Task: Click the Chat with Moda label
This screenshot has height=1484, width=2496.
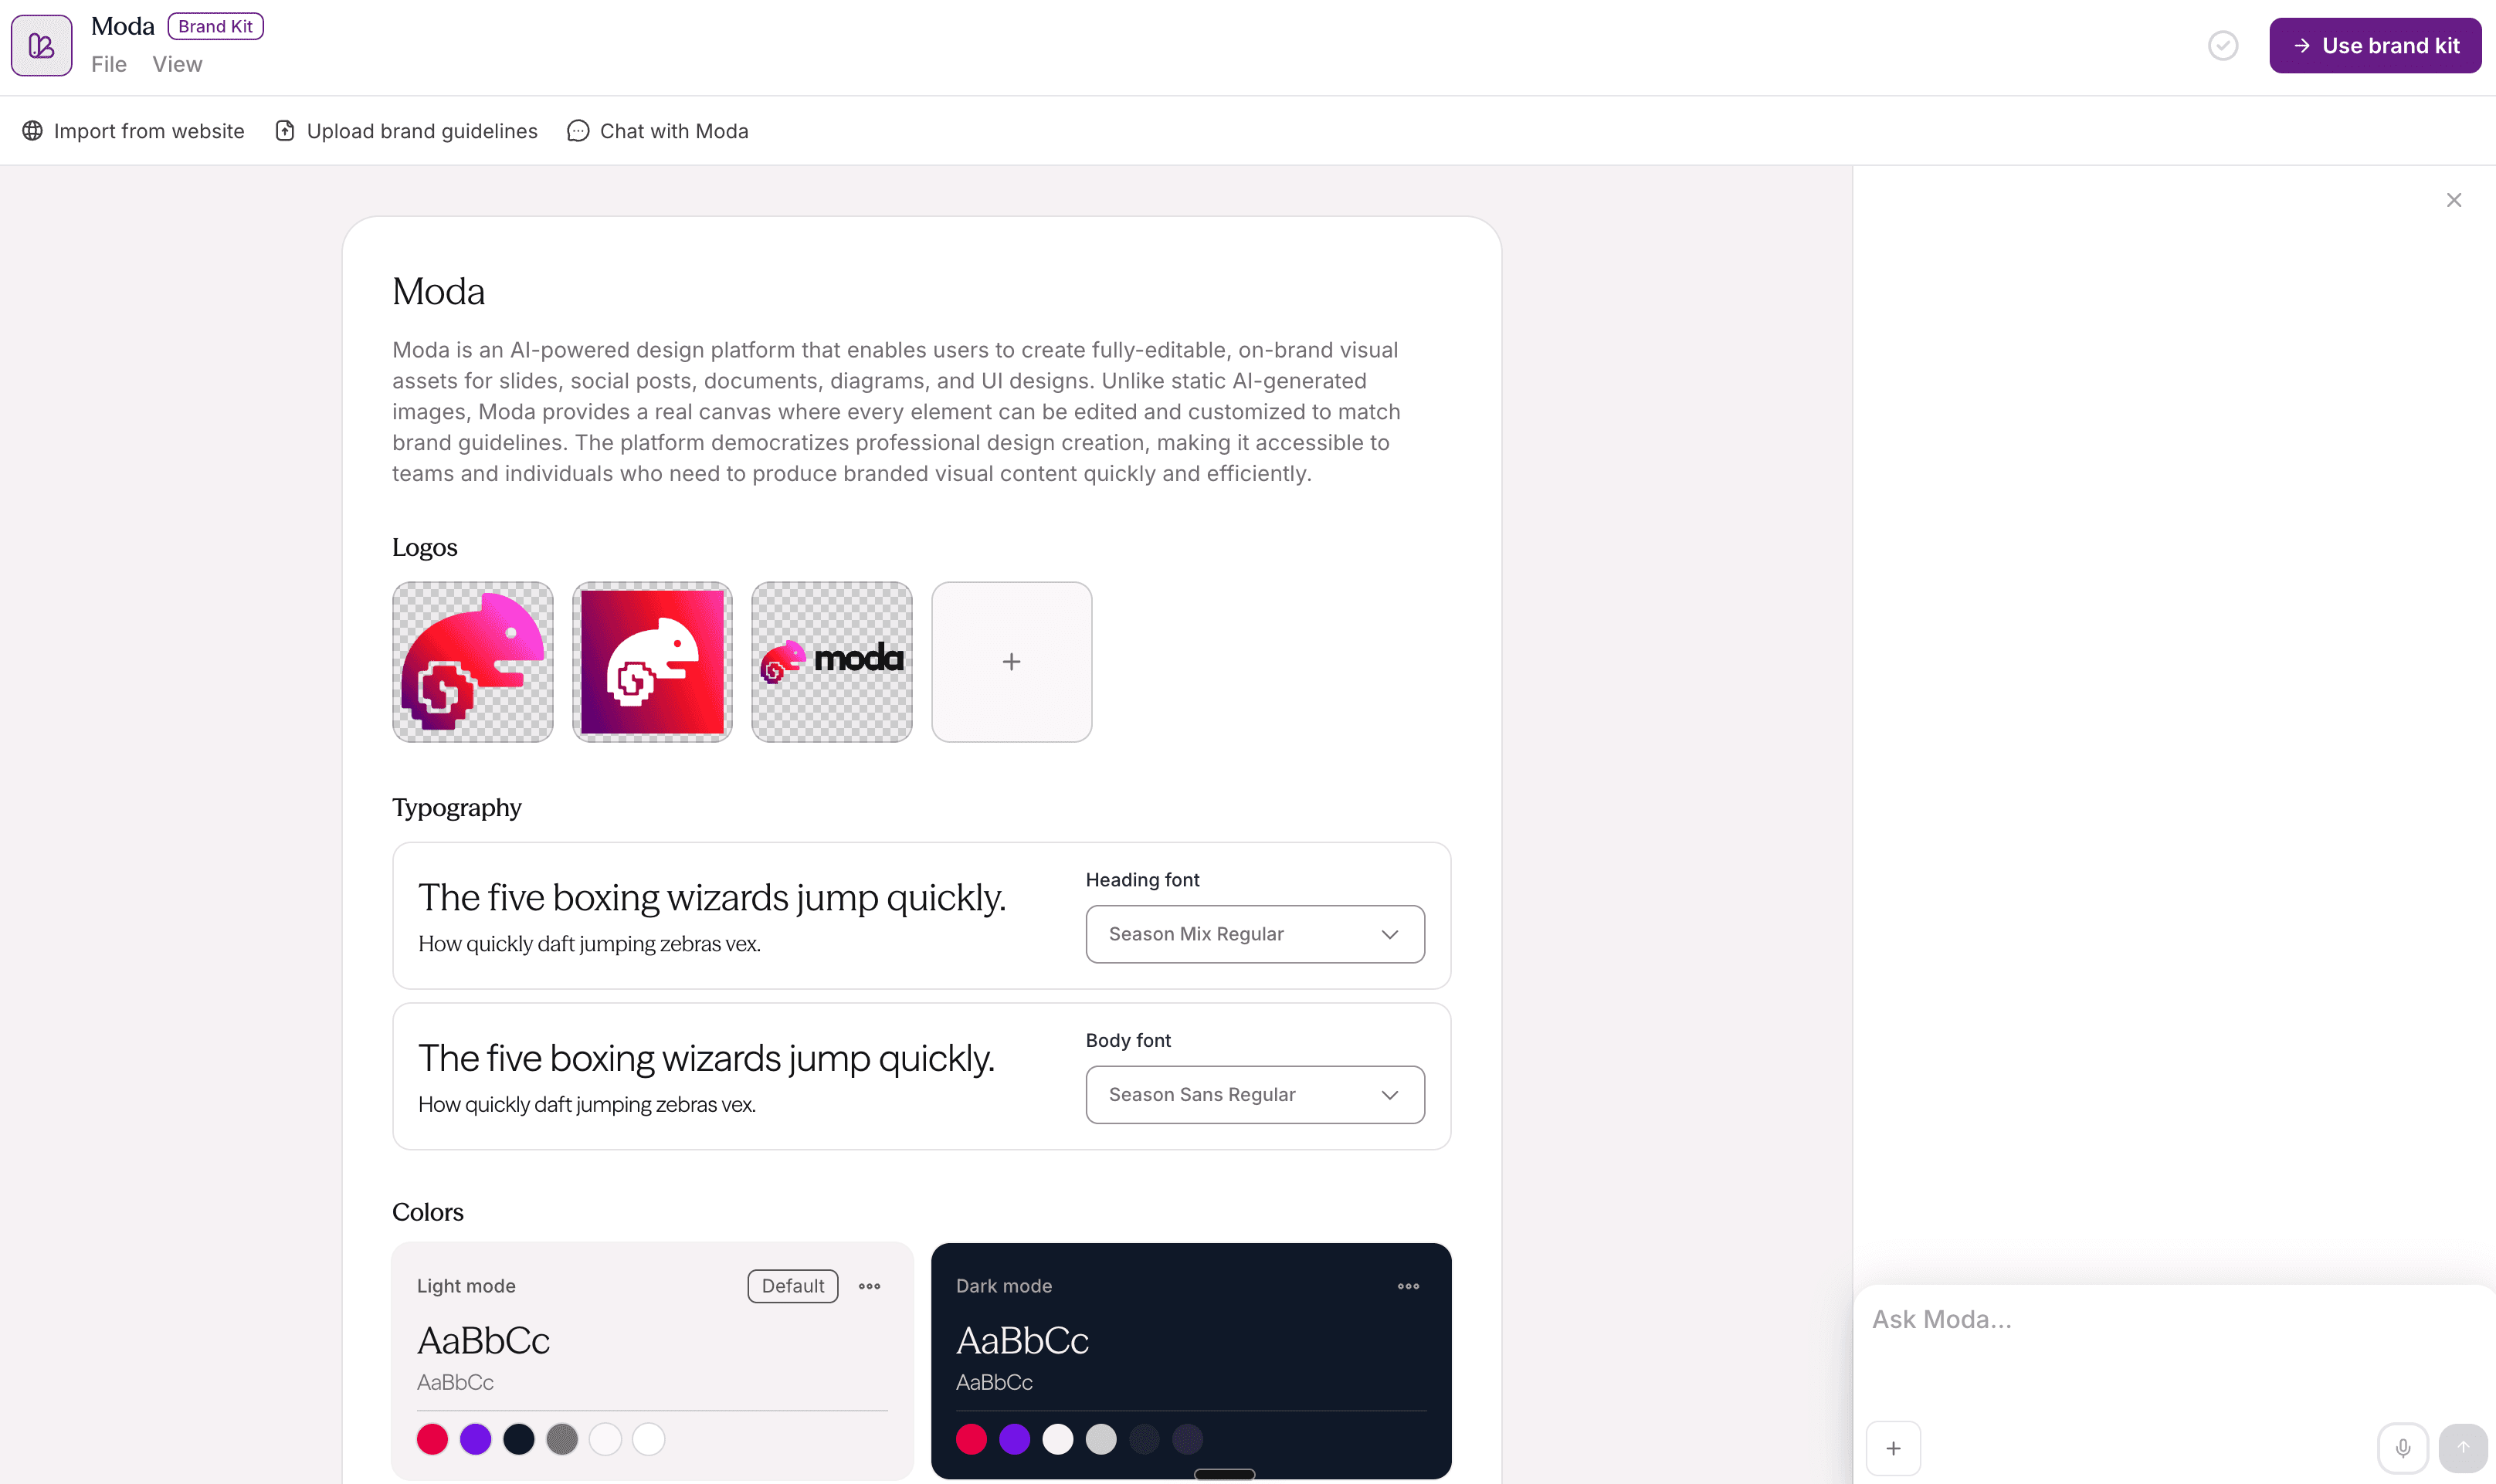Action: tap(674, 131)
